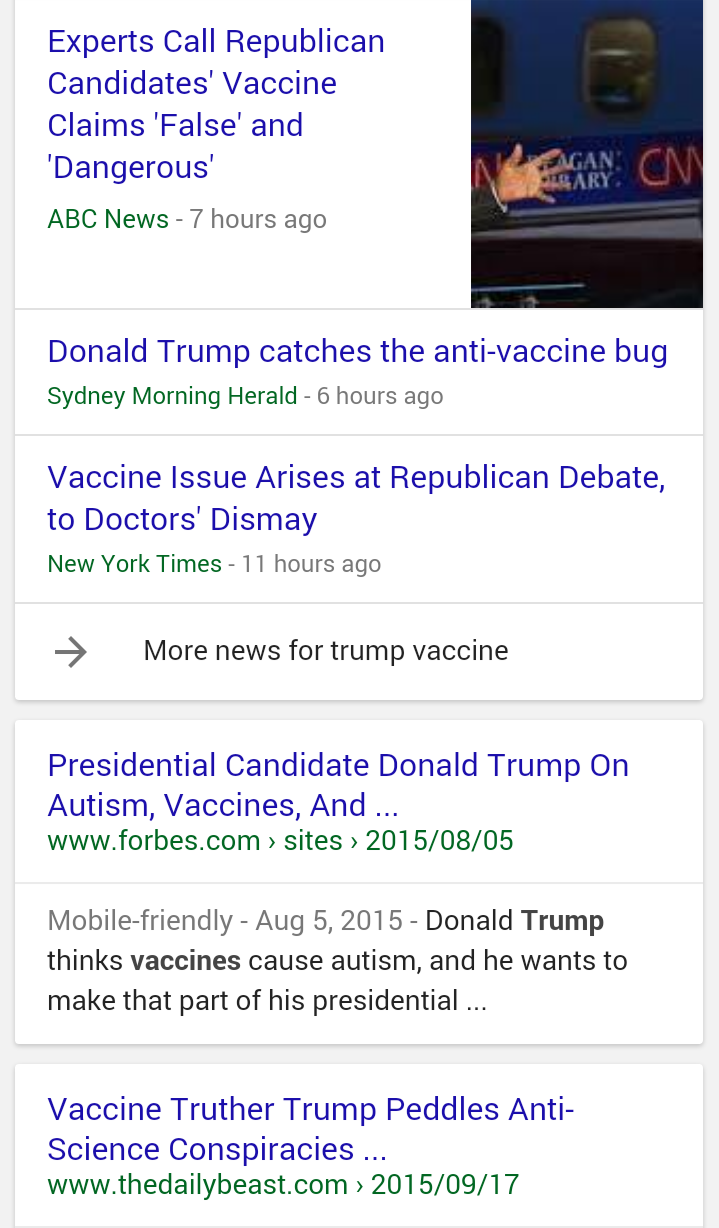Tap the New York Times source label
The width and height of the screenshot is (719, 1228).
134,564
